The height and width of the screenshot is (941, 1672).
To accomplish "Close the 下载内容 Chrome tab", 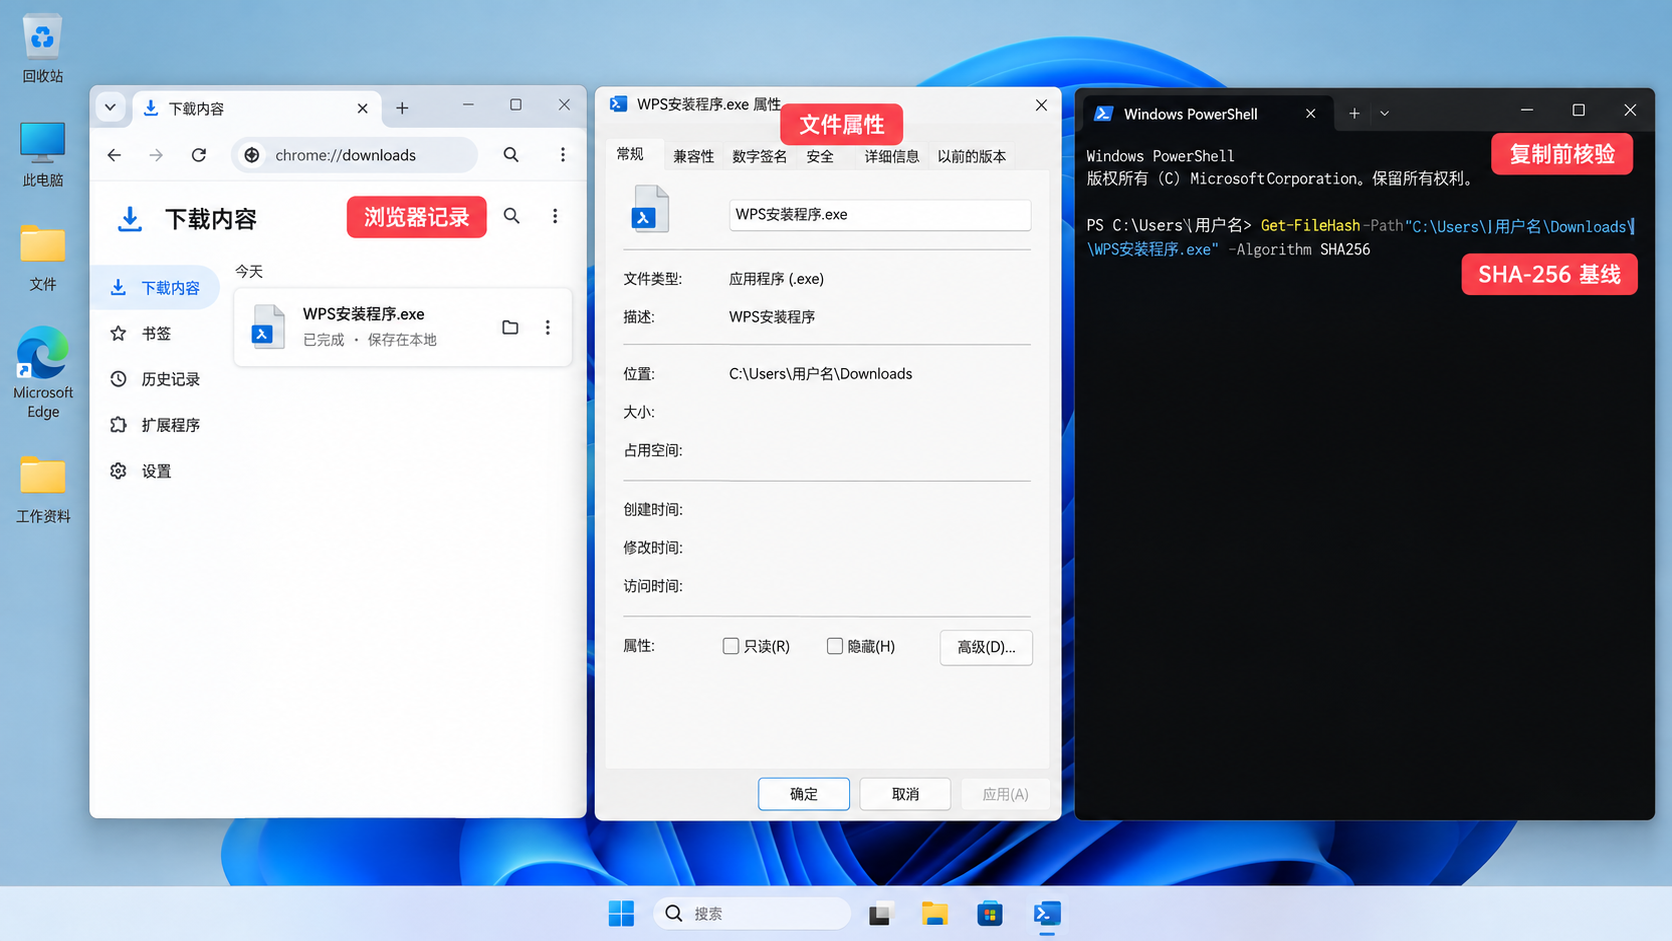I will click(362, 108).
